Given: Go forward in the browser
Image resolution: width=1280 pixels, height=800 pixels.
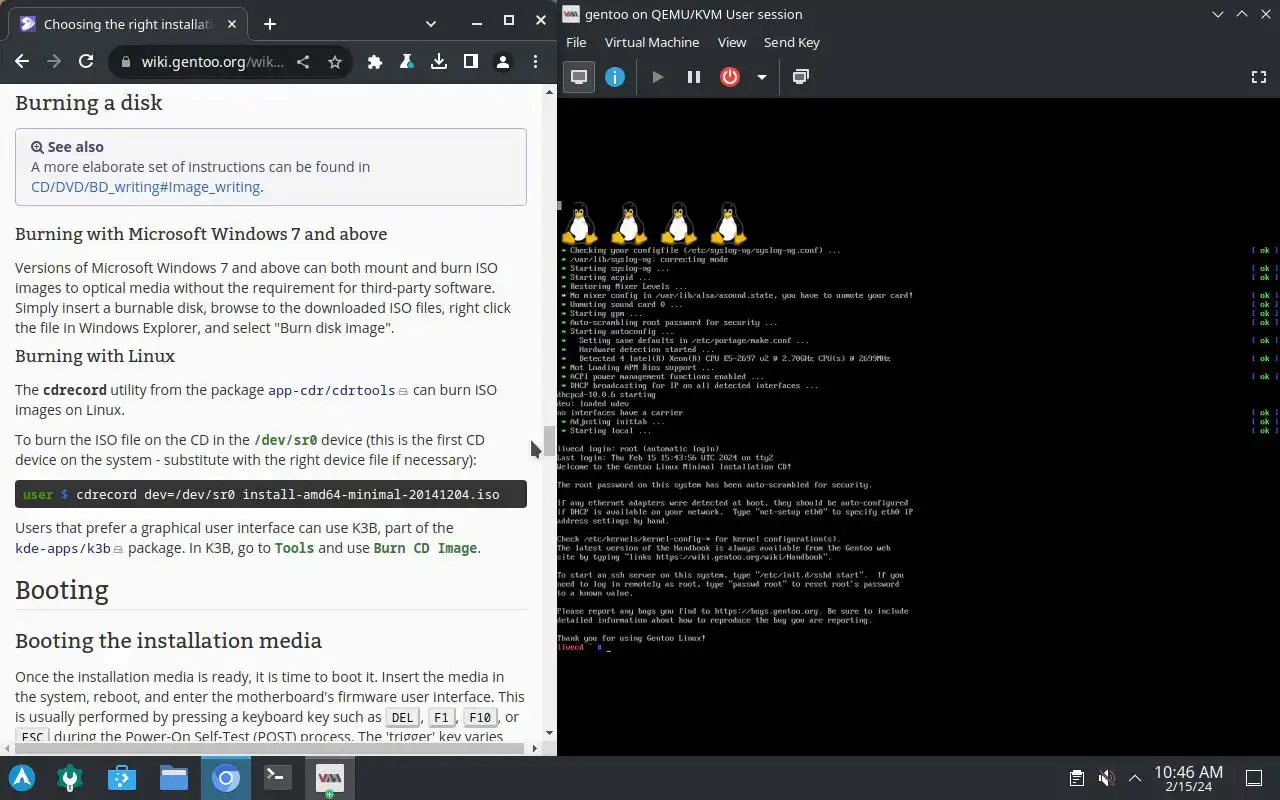Looking at the screenshot, I should coord(54,62).
